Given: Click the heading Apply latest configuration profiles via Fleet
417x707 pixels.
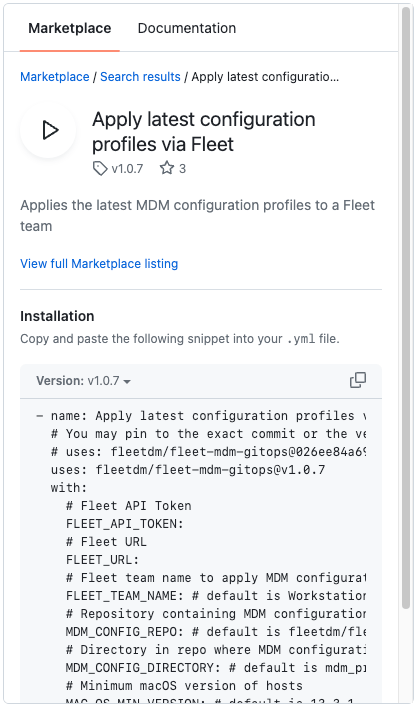Looking at the screenshot, I should 204,132.
